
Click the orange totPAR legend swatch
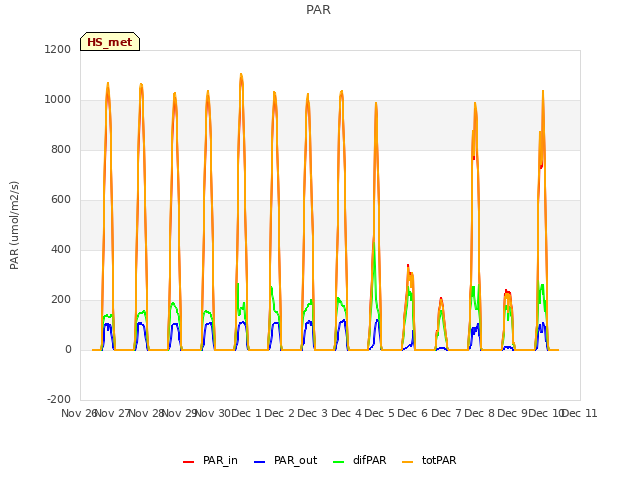[407, 462]
